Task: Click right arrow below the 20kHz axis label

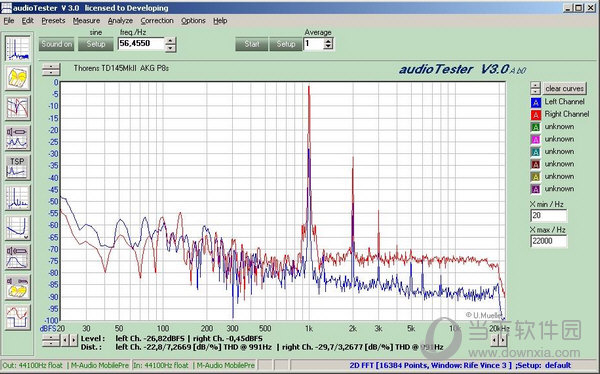Action: pos(503,340)
